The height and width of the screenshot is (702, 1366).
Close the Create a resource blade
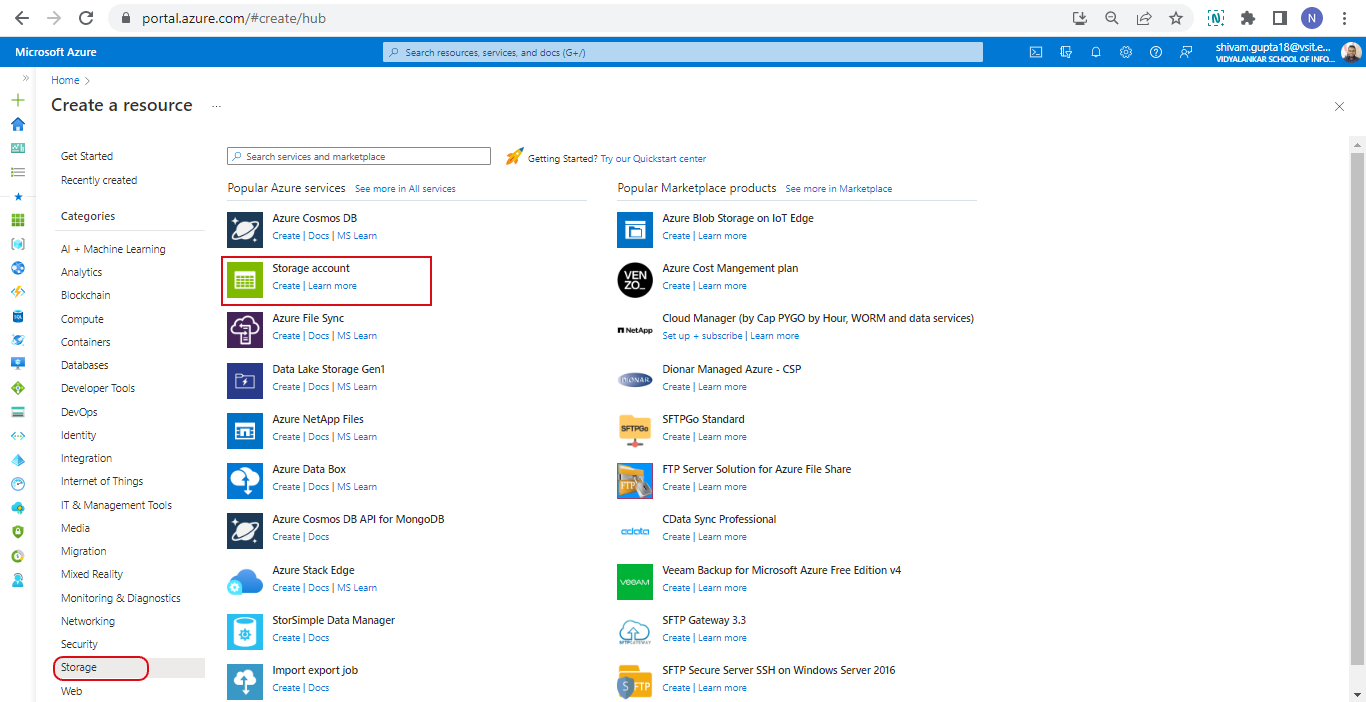(1339, 106)
